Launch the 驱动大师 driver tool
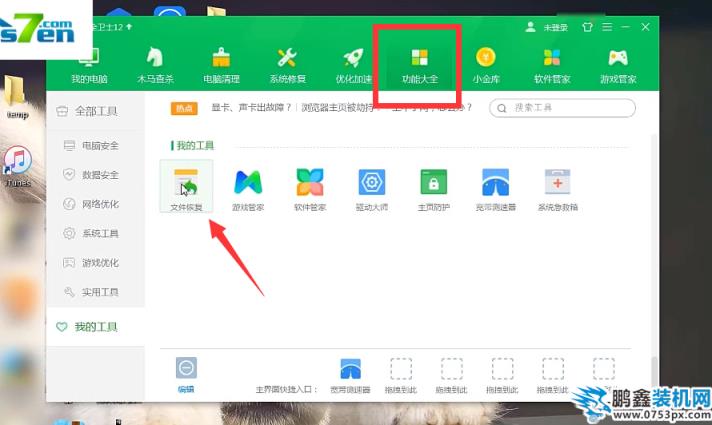 372,189
